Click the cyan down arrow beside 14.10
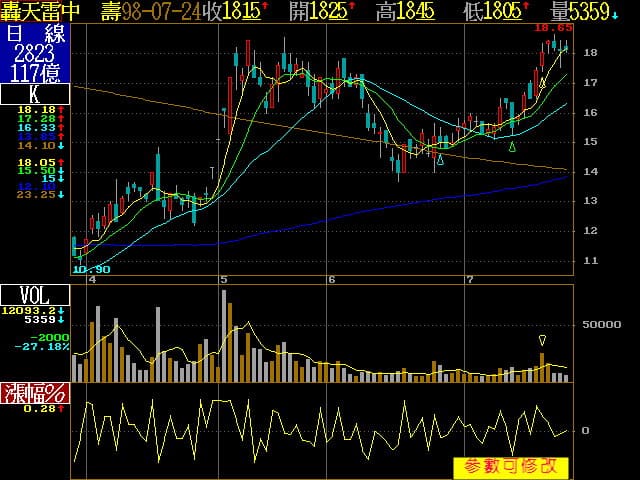Image resolution: width=640 pixels, height=480 pixels. (x=61, y=146)
